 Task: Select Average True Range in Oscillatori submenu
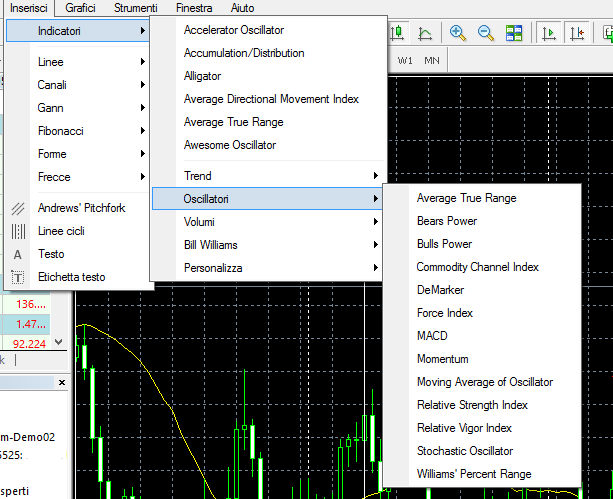[x=466, y=198]
